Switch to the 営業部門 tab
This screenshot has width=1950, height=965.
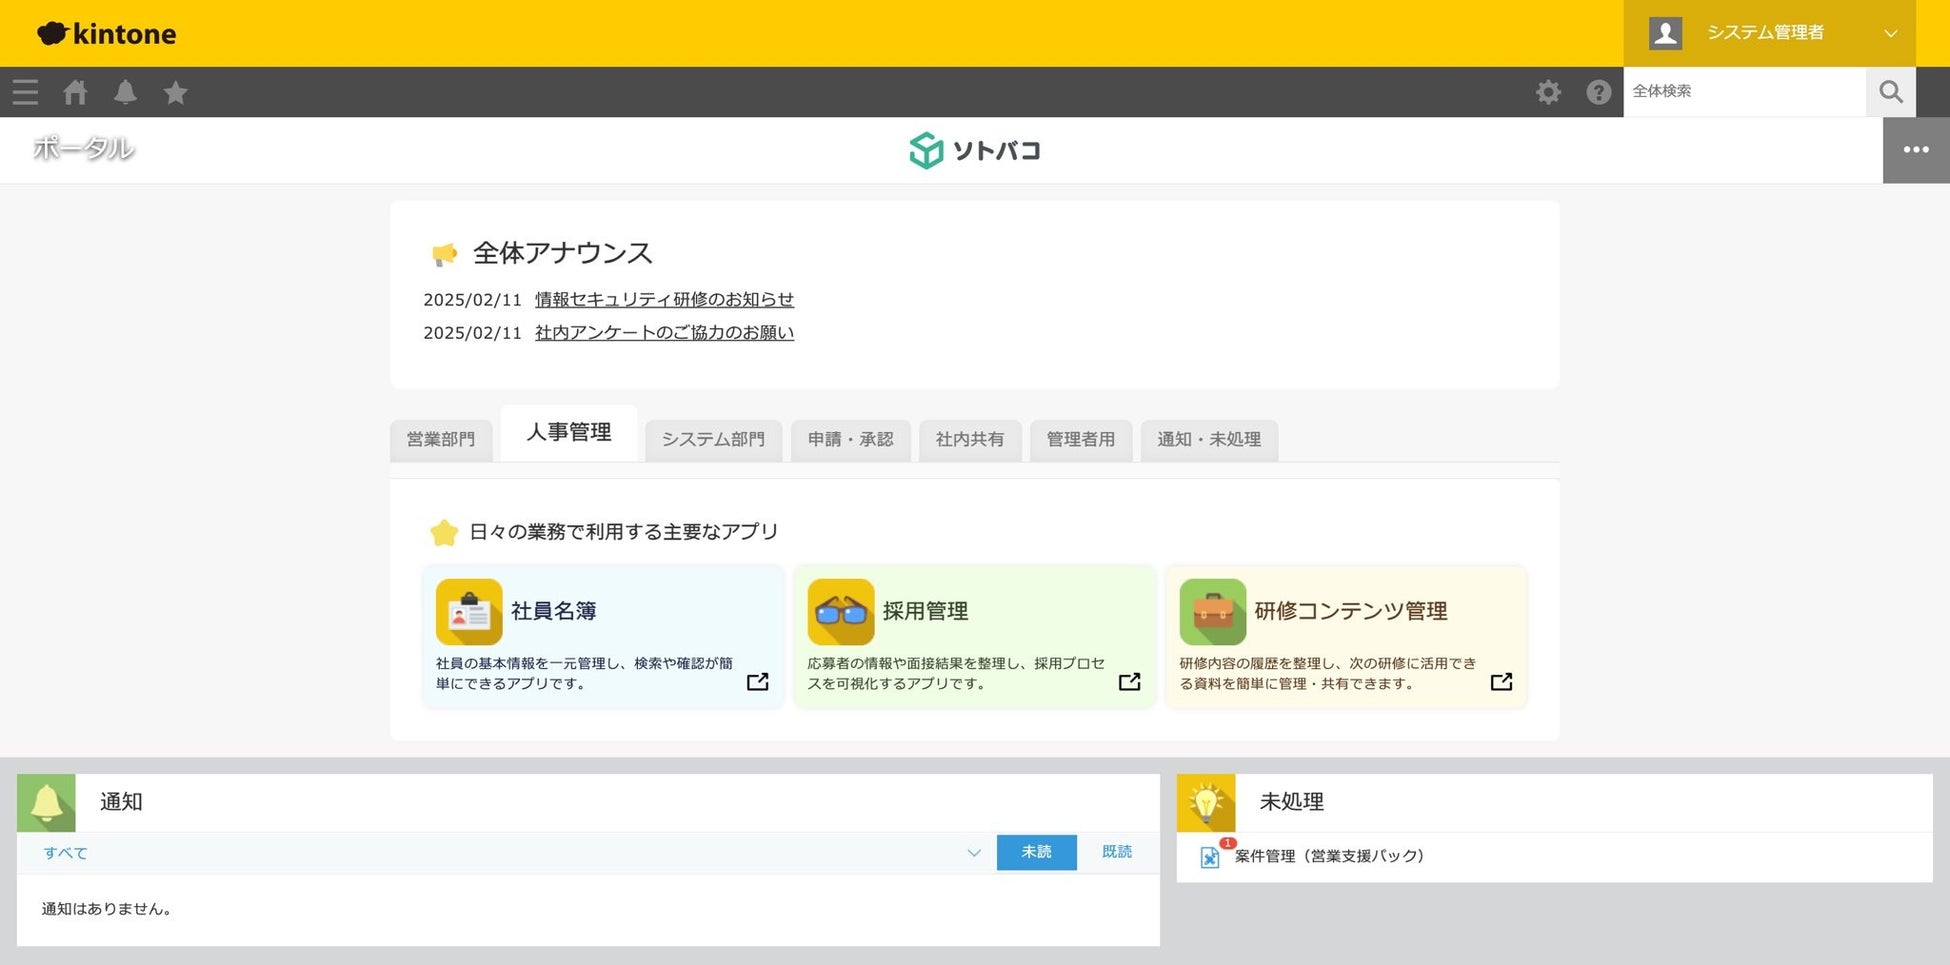click(x=441, y=439)
